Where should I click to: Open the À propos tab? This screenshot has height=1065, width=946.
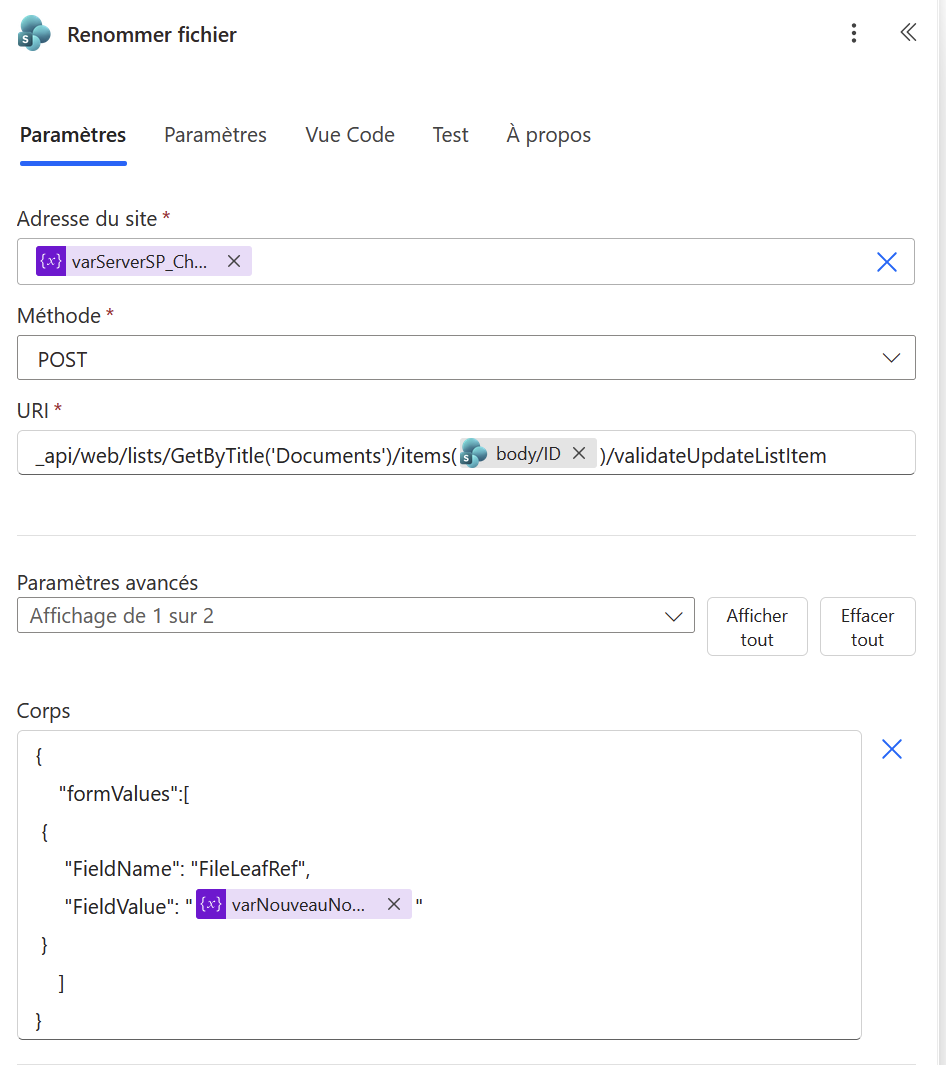pyautogui.click(x=548, y=135)
